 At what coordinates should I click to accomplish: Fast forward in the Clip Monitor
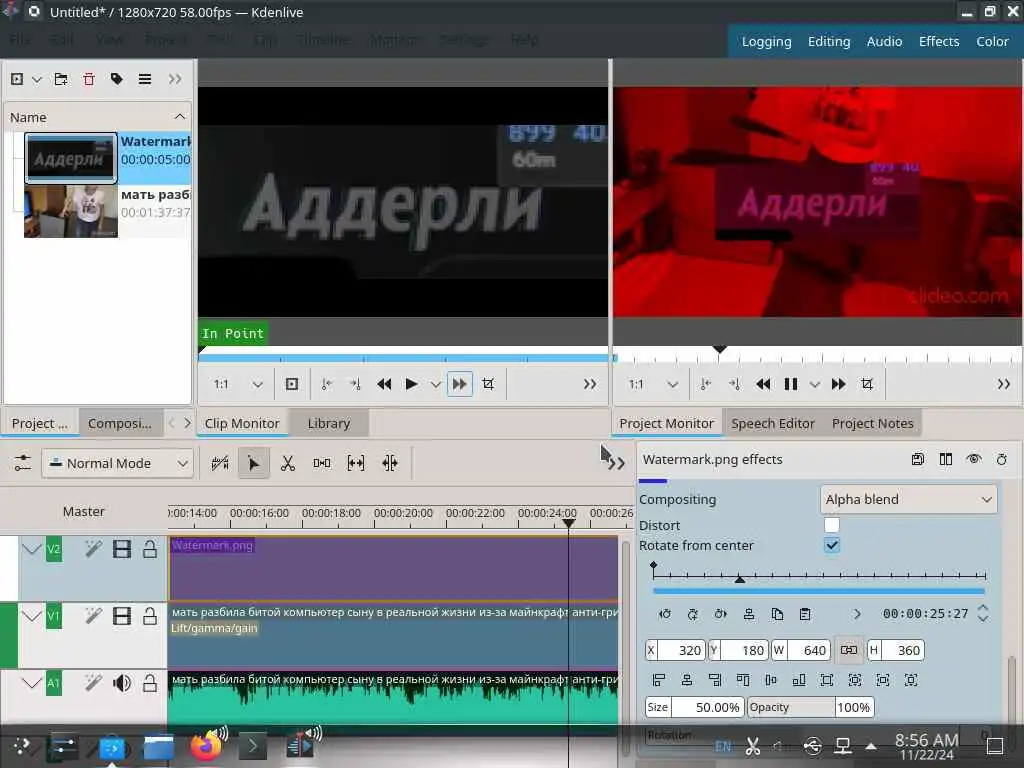(x=460, y=384)
